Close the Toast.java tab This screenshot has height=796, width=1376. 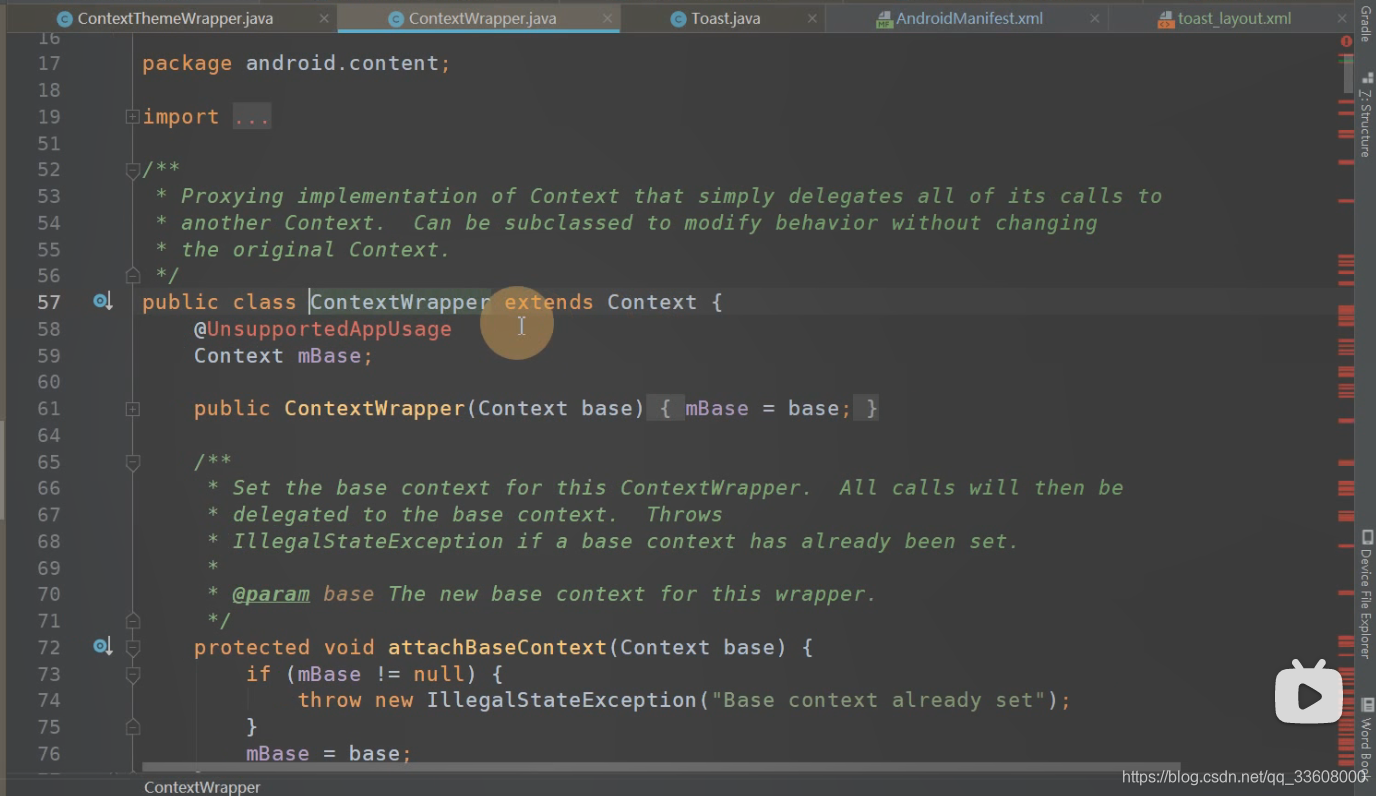point(812,18)
